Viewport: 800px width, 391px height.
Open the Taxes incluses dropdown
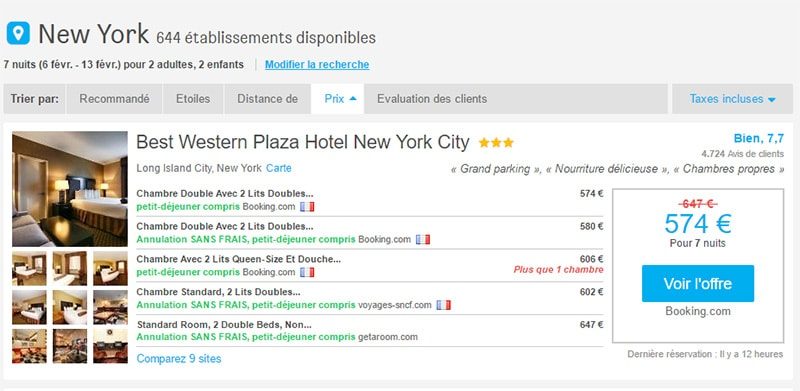(732, 99)
